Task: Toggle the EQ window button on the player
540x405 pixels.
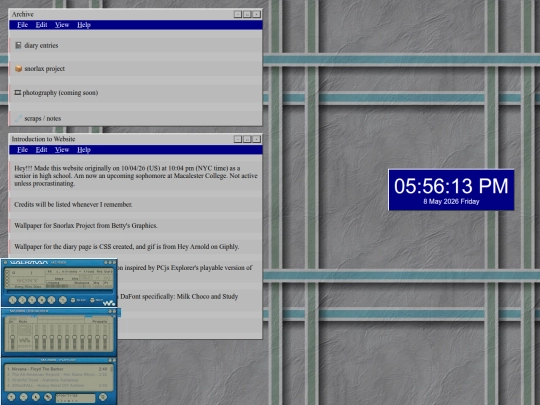Action: (97, 286)
